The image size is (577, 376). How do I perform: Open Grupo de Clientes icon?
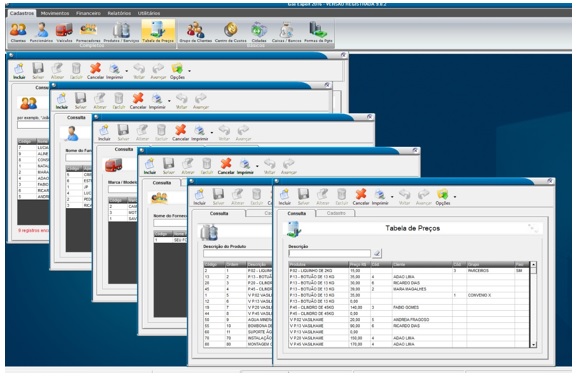coord(195,32)
